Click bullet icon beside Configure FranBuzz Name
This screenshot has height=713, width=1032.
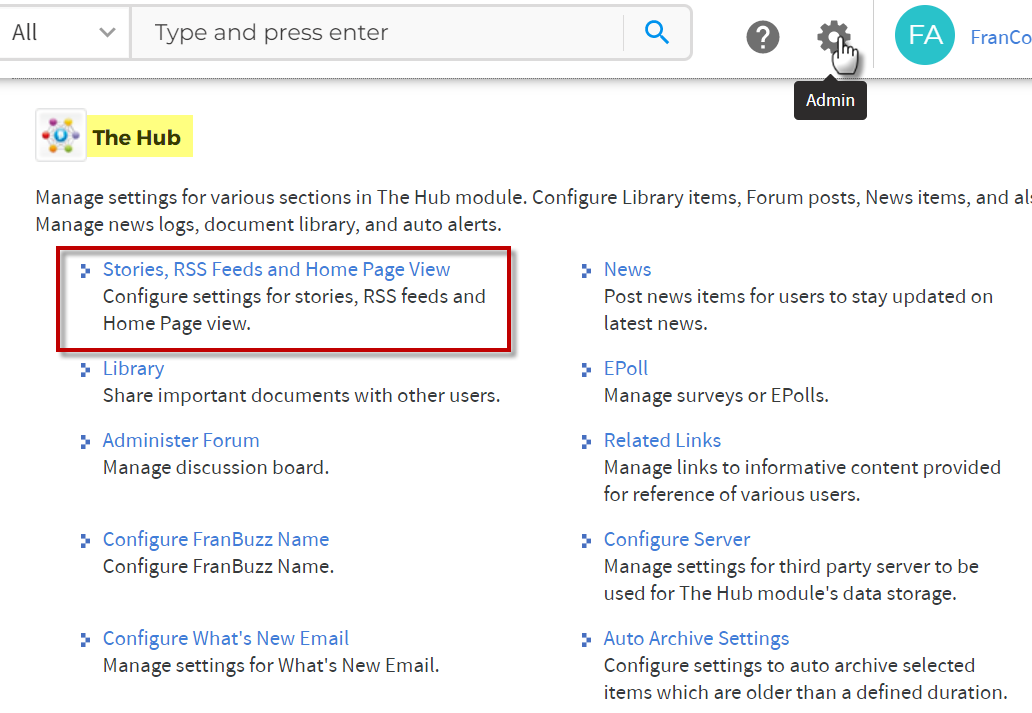click(x=85, y=541)
